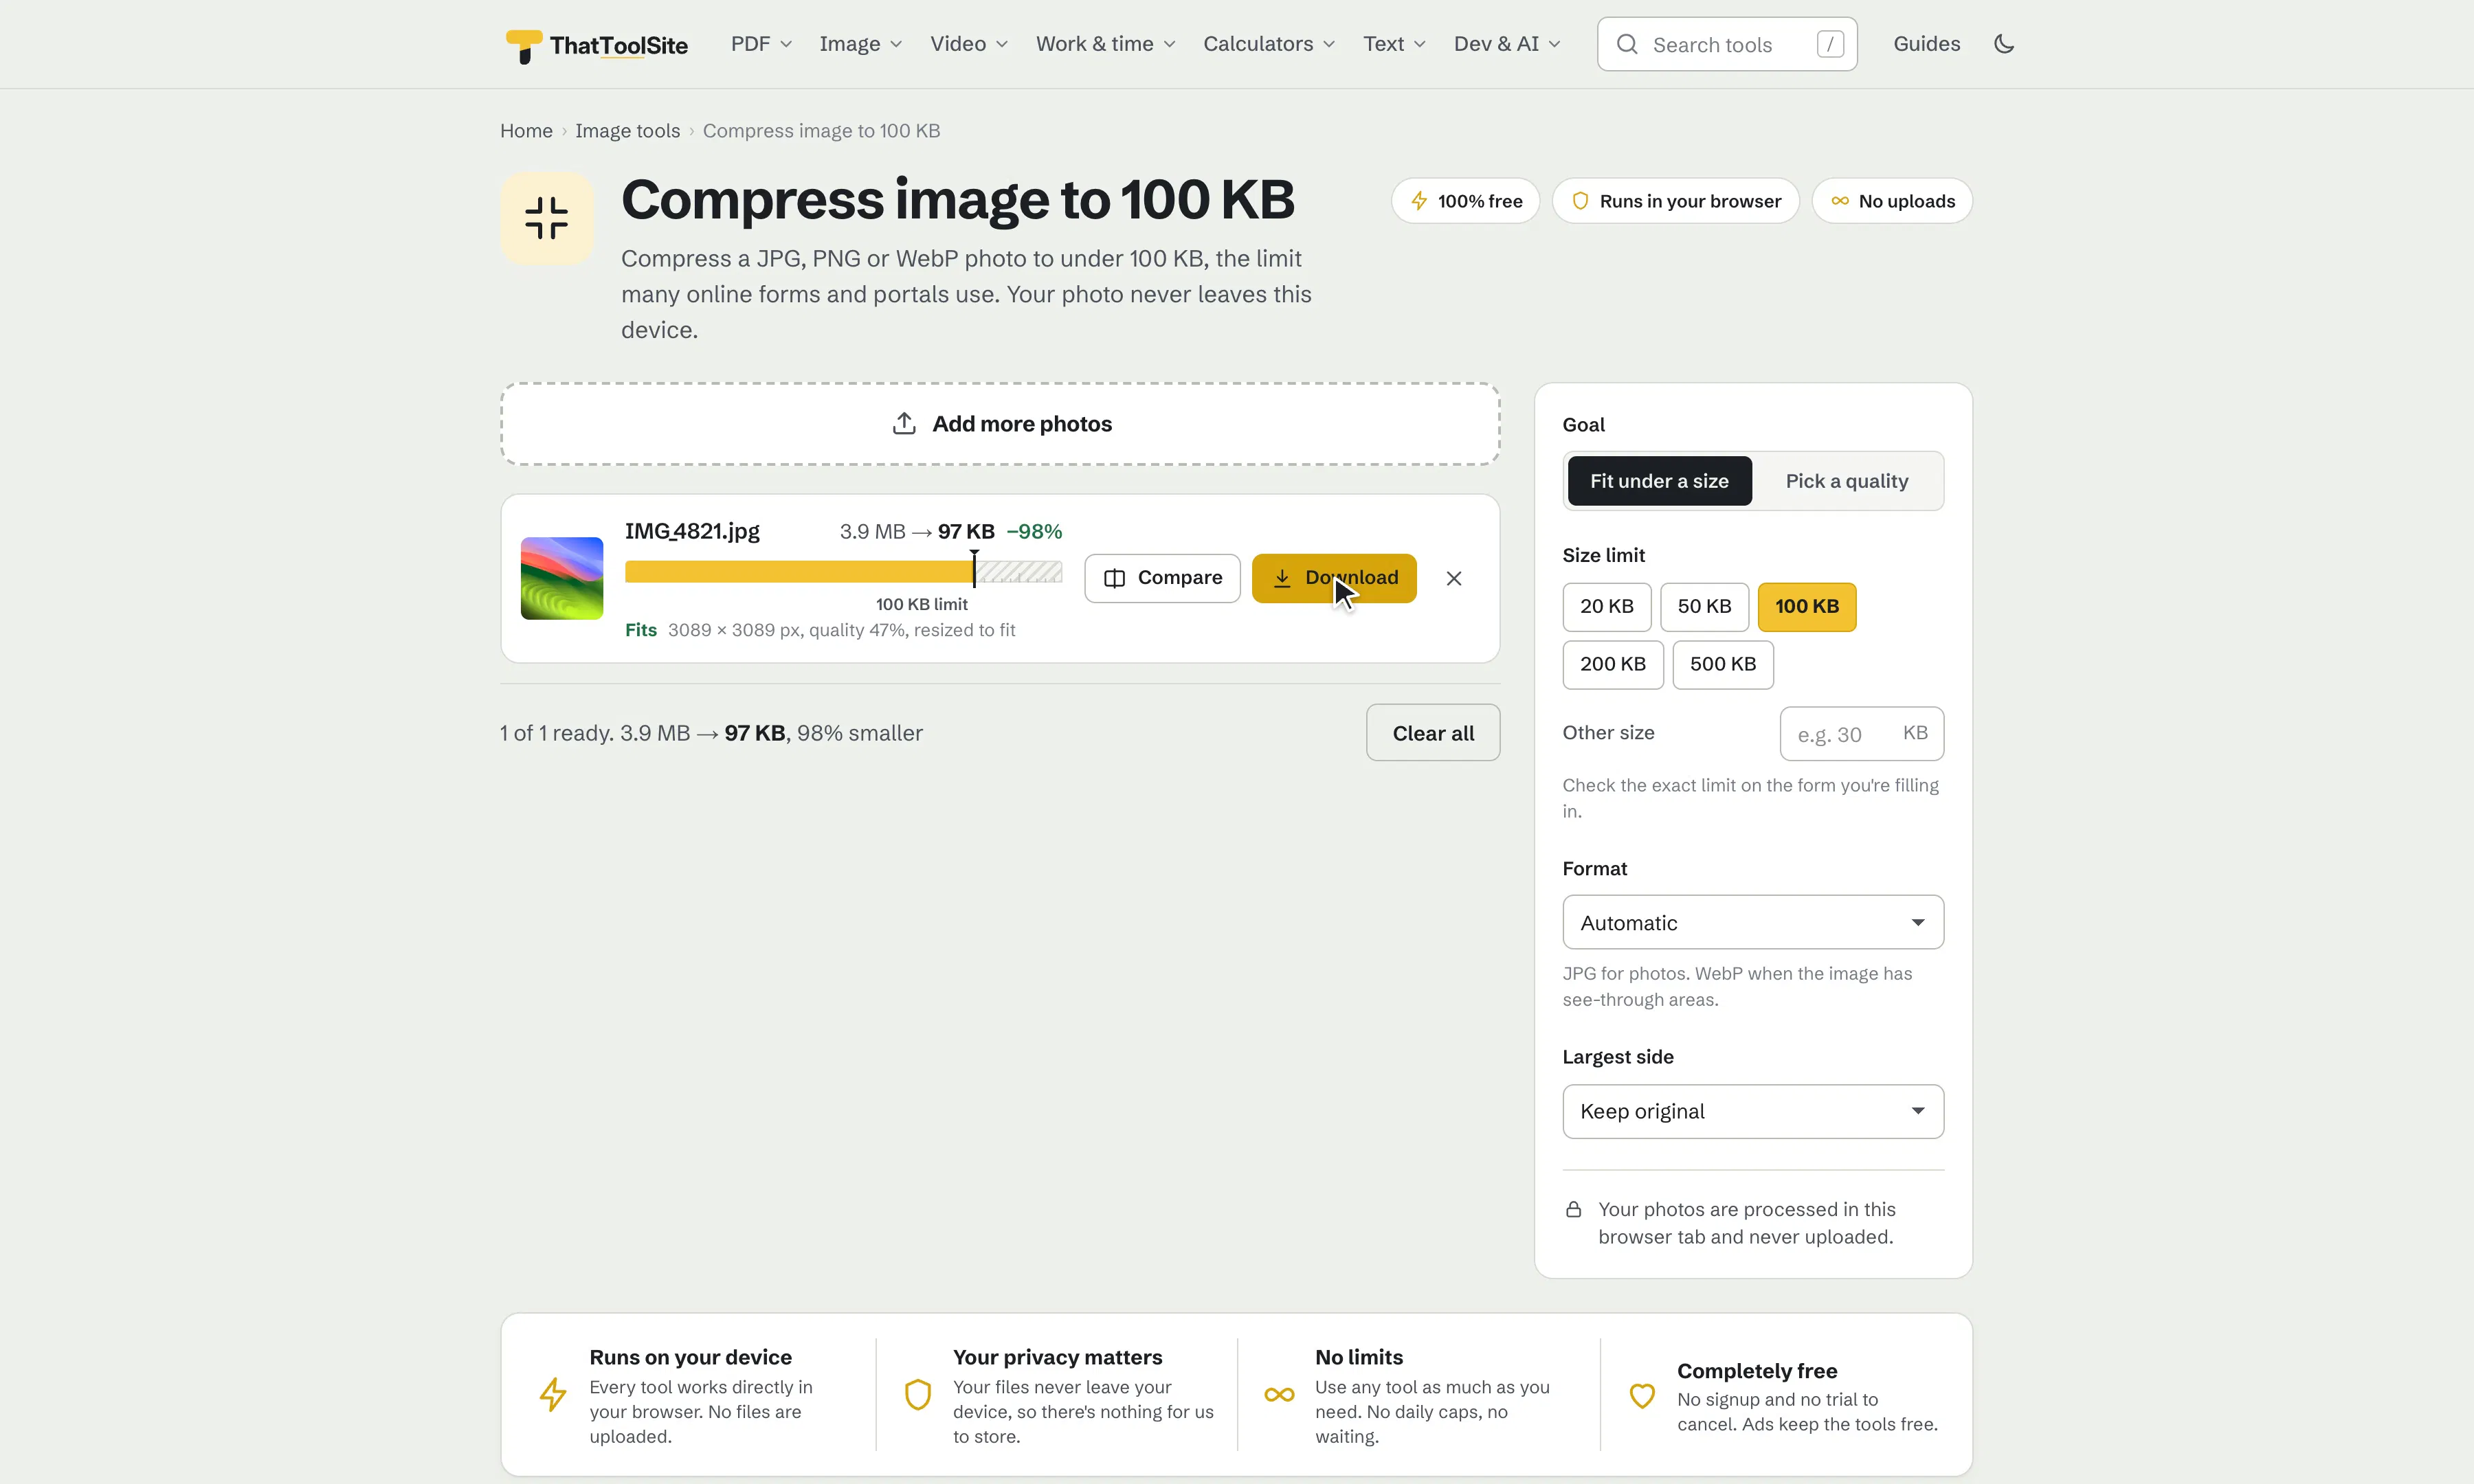Click the search magnifier icon
The height and width of the screenshot is (1484, 2474).
click(1627, 44)
